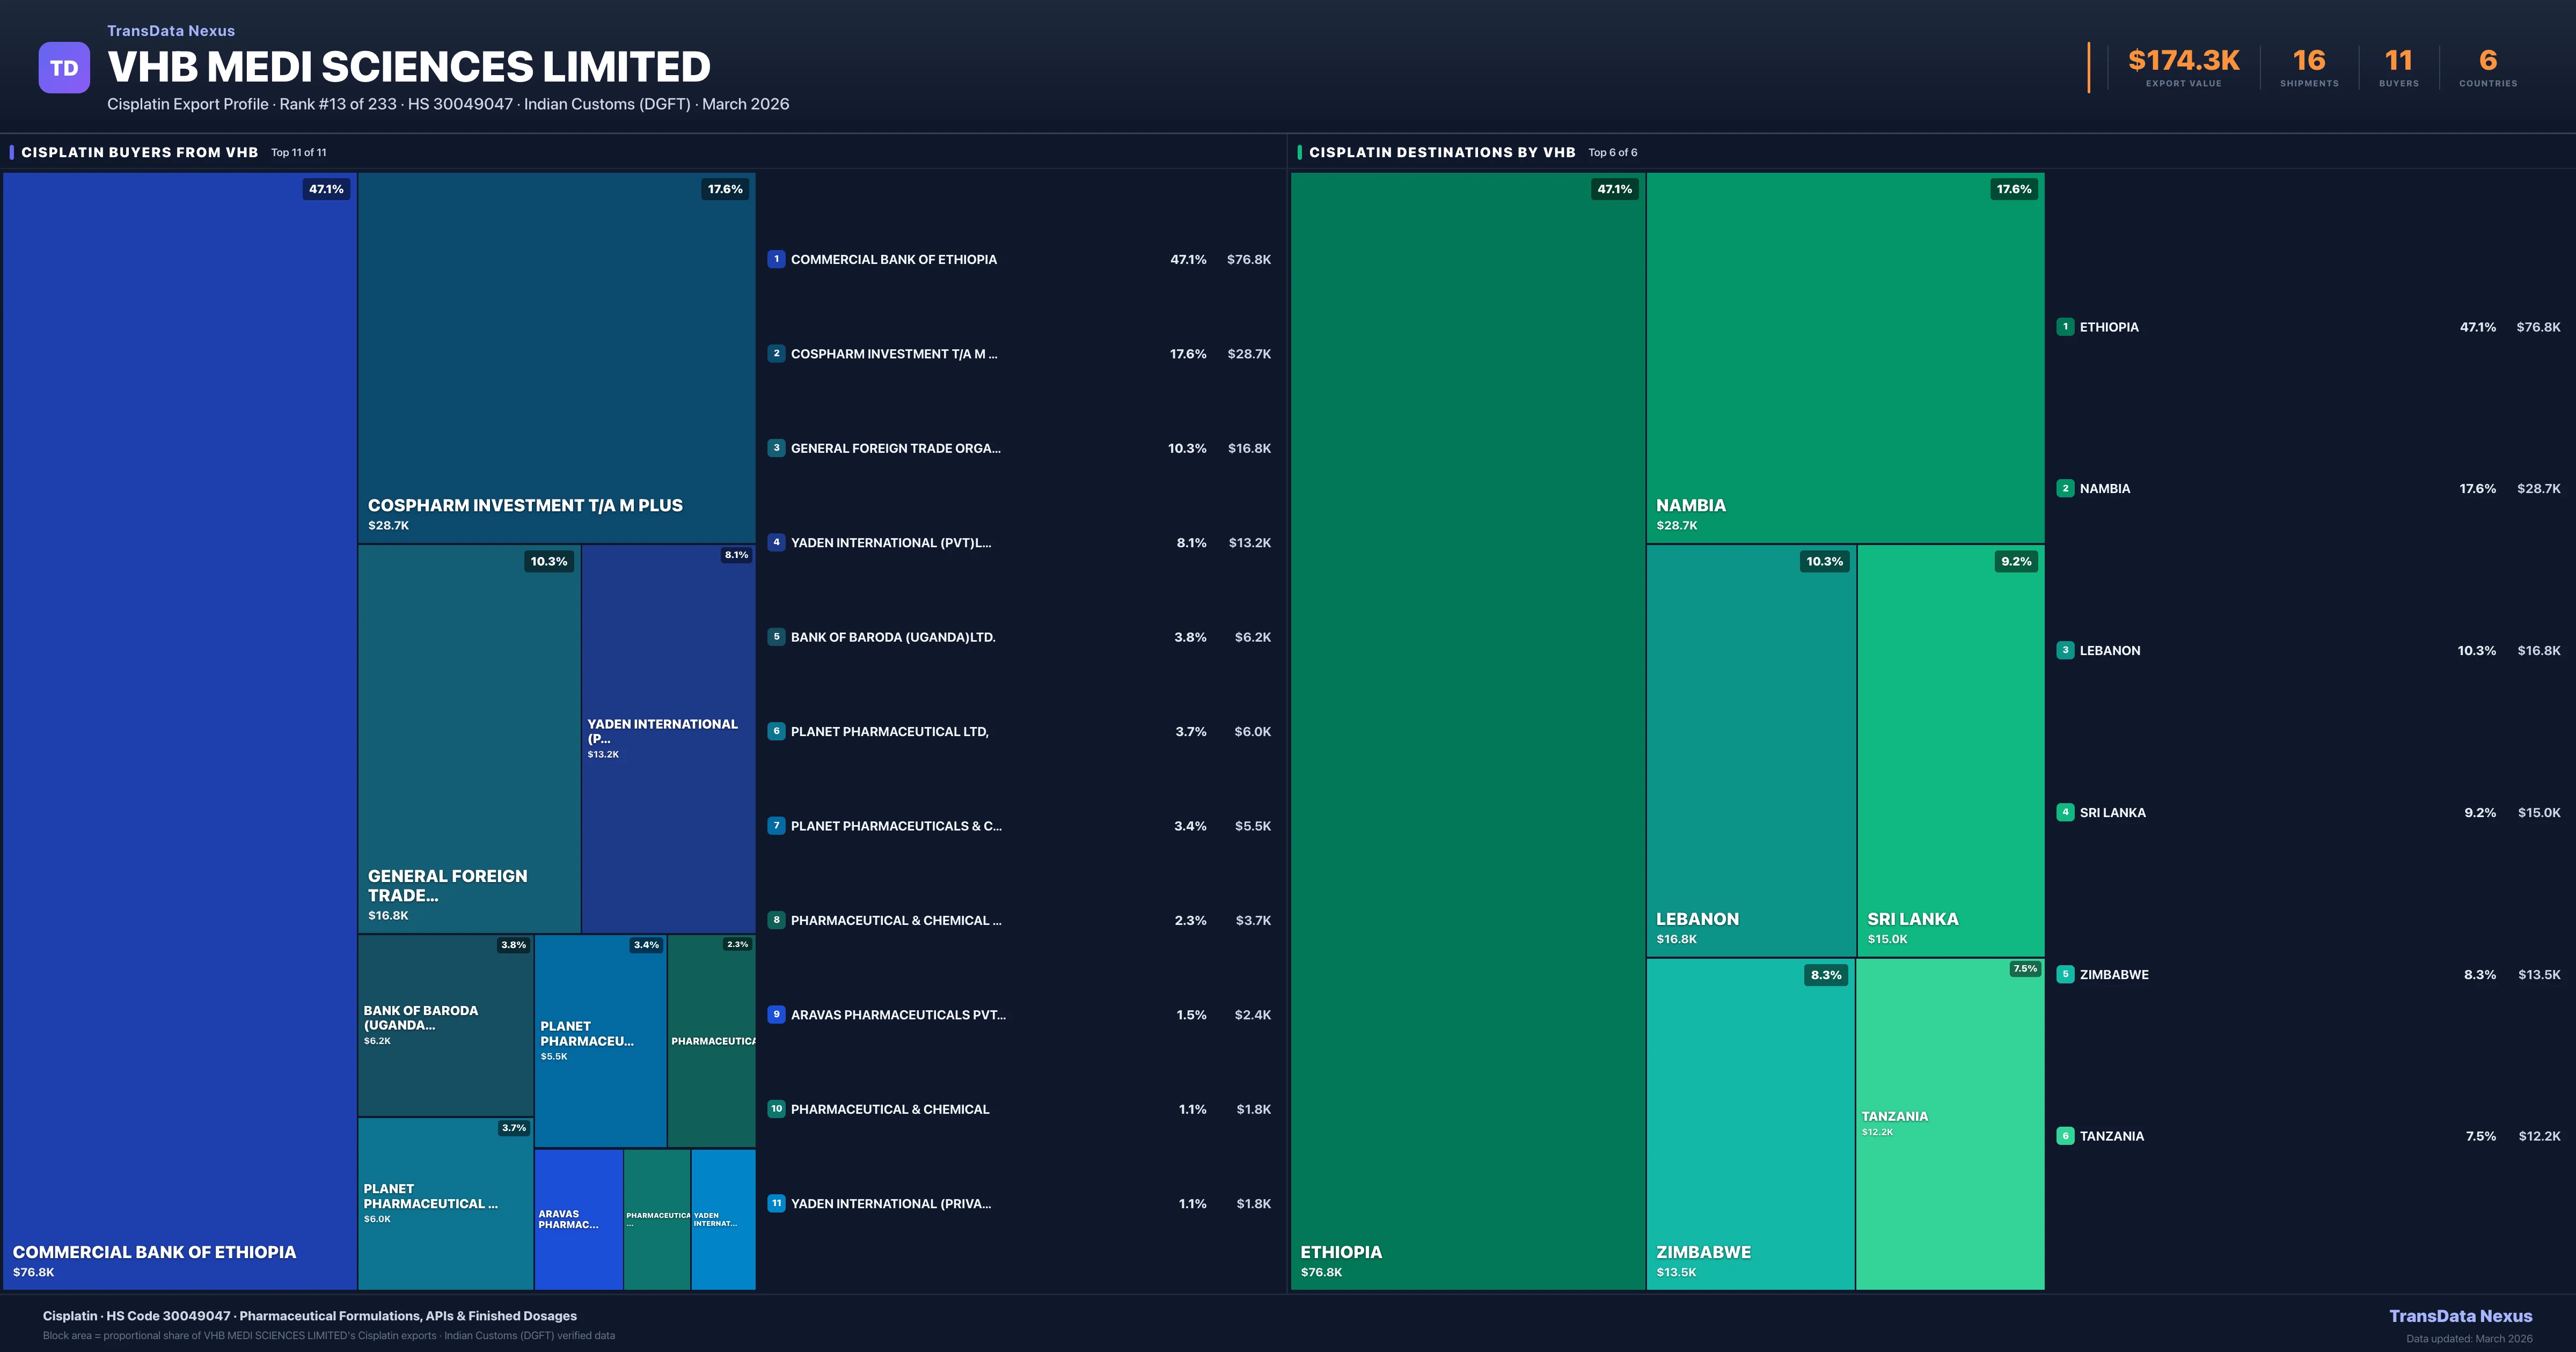Screen dimensions: 2576x1352
Task: Click rank badge 4 beside Sri Lanka
Action: point(2065,812)
